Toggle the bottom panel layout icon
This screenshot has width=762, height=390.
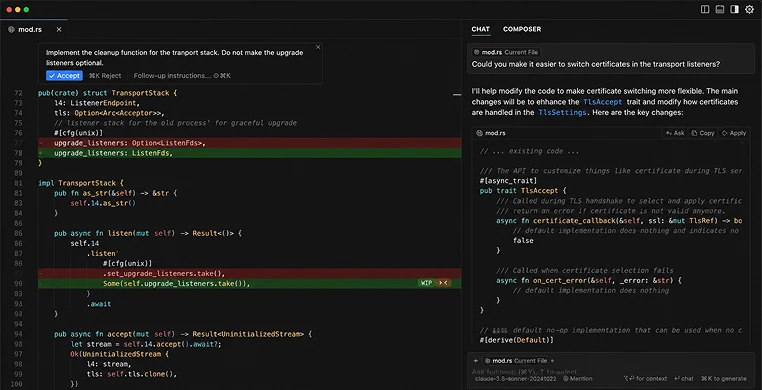[x=720, y=9]
